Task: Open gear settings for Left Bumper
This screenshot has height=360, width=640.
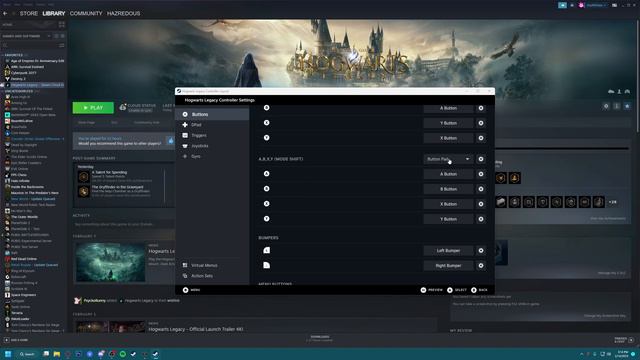Action: point(481,251)
